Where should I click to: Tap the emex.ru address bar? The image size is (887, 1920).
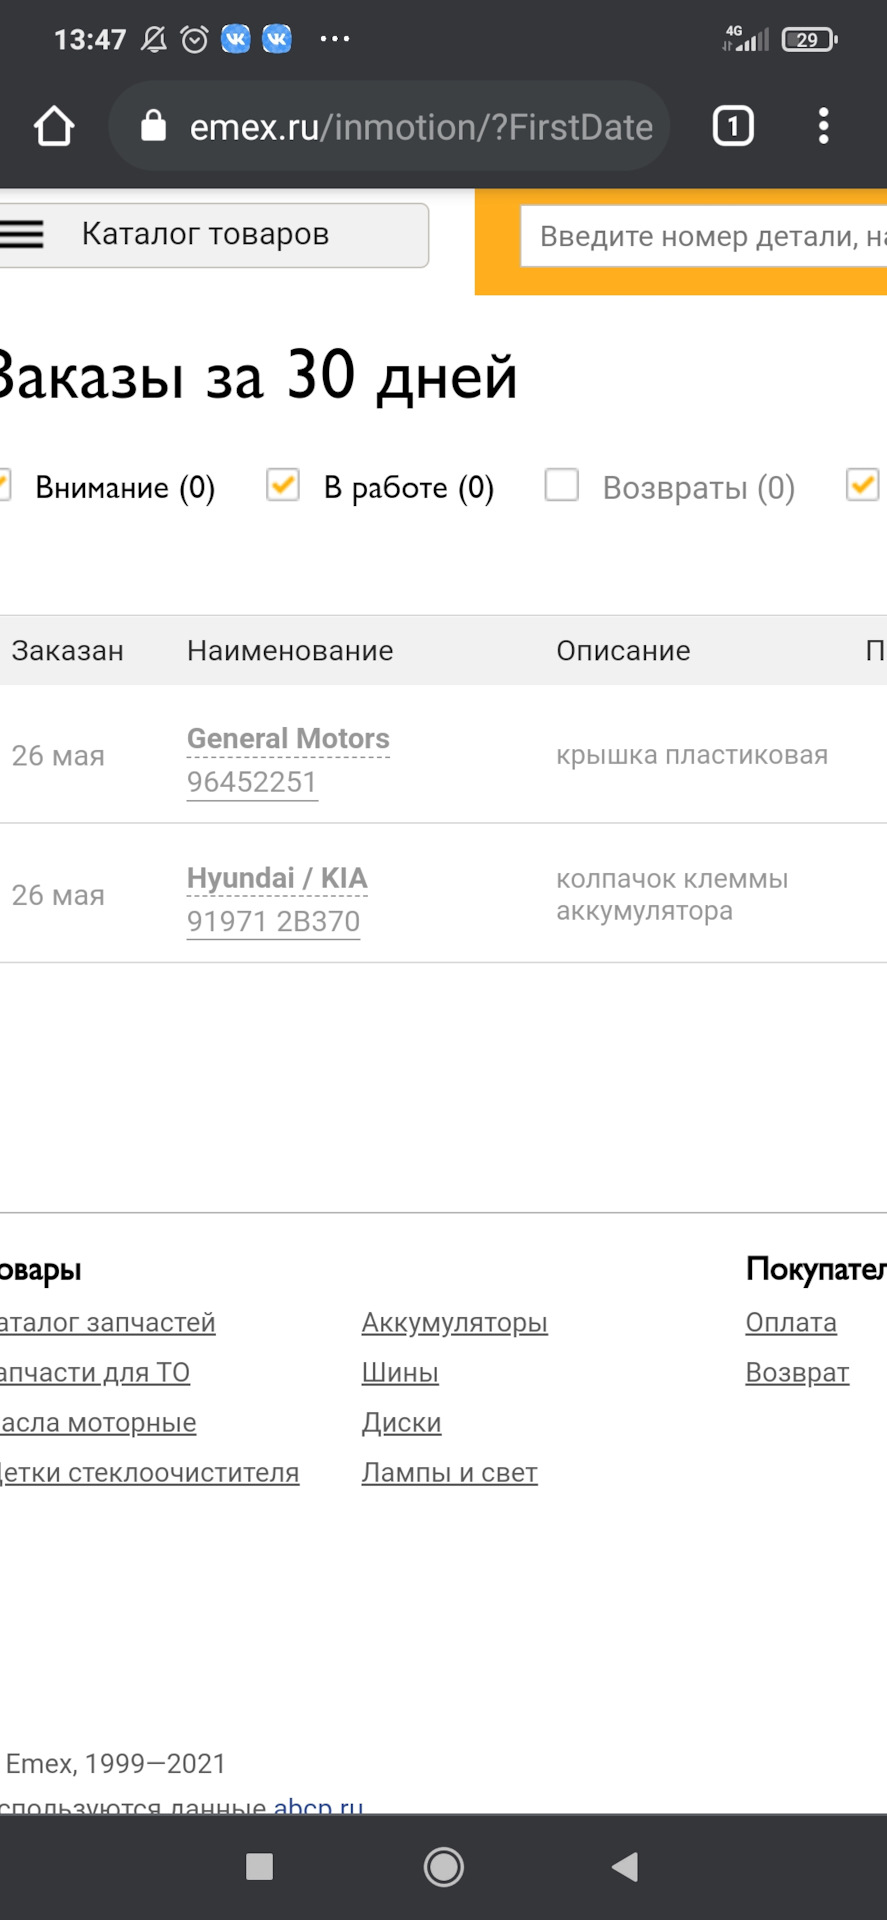(420, 127)
